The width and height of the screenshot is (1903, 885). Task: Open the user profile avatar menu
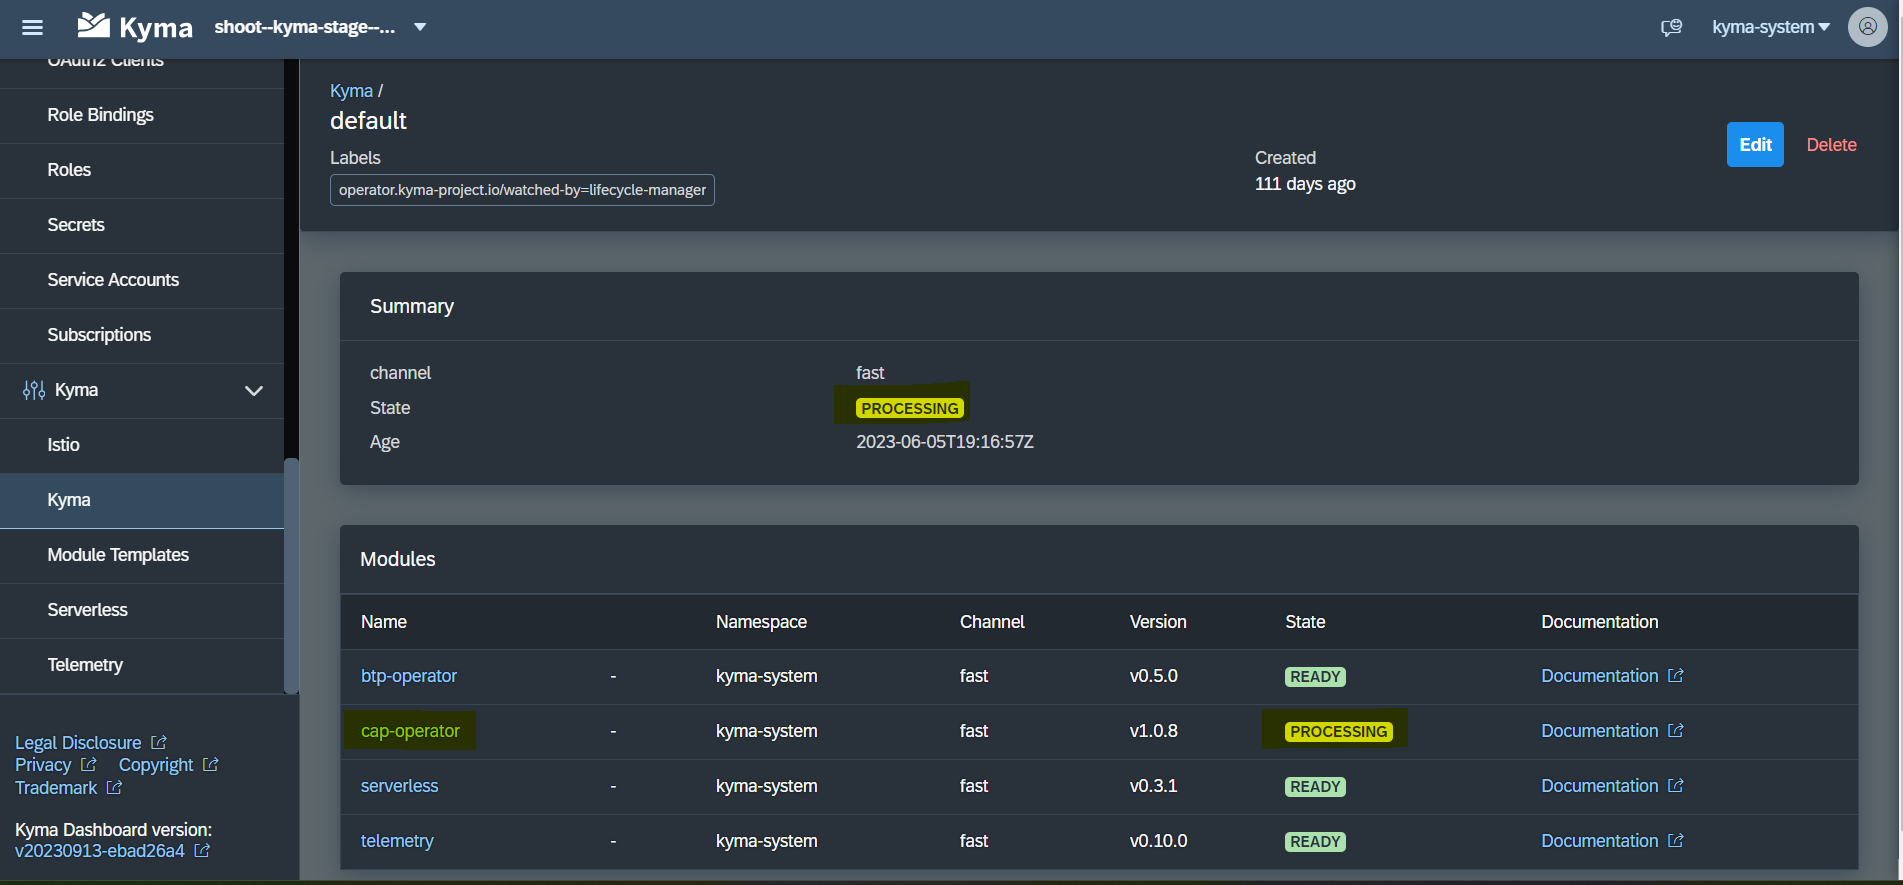[1868, 27]
